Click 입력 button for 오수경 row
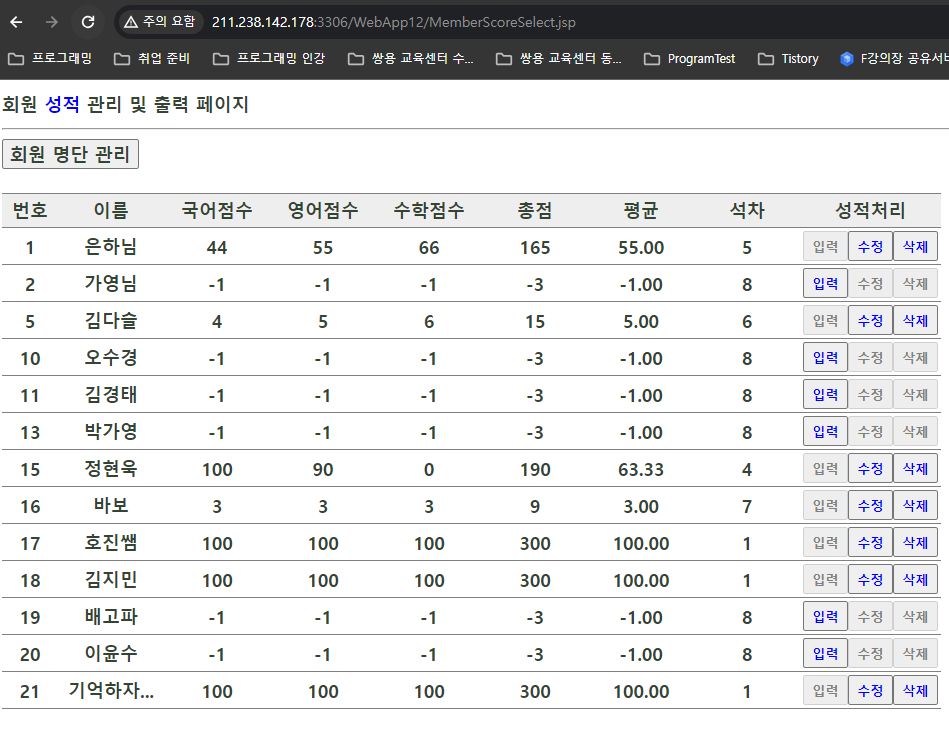 tap(825, 357)
